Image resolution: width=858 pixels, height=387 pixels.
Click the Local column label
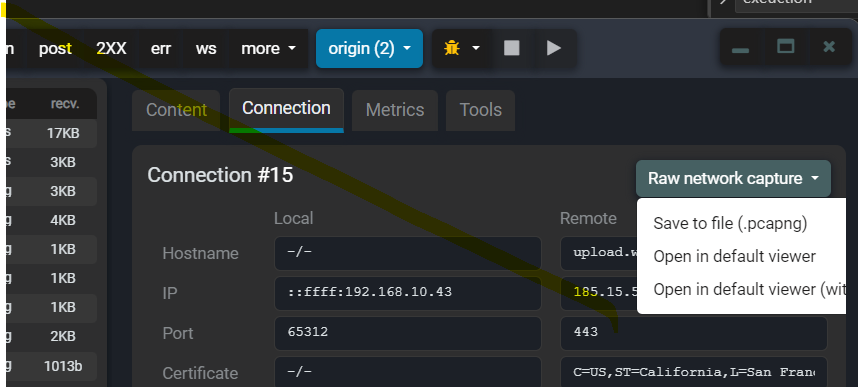coord(293,218)
